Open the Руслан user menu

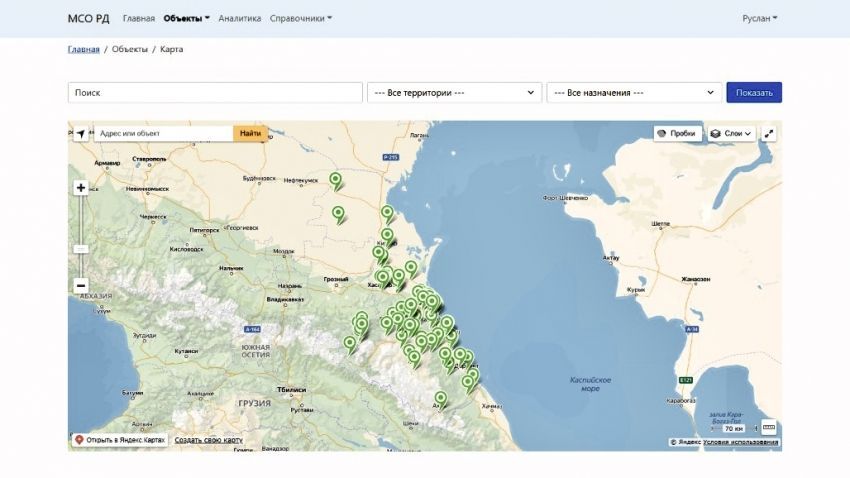[x=759, y=18]
